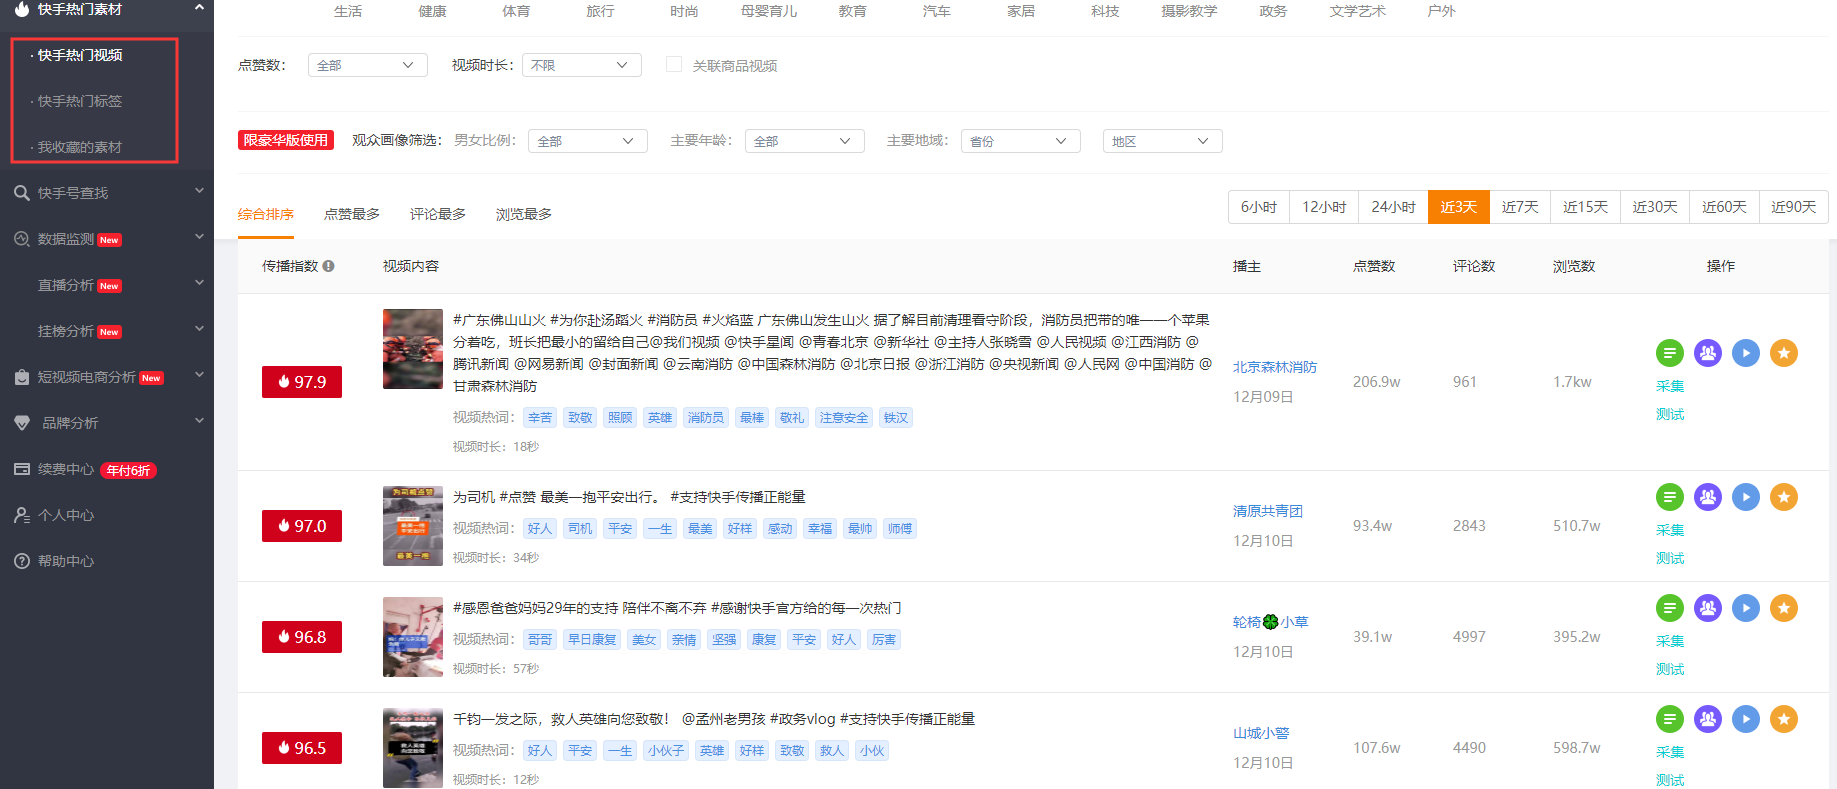1837x789 pixels.
Task: Select the 近30天 time range
Action: [x=1655, y=207]
